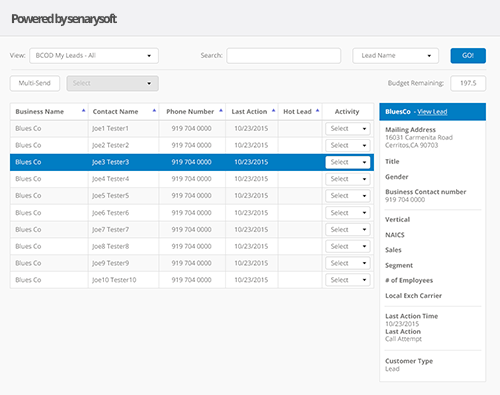
Task: Click the Contact Name column header text
Action: [115, 112]
